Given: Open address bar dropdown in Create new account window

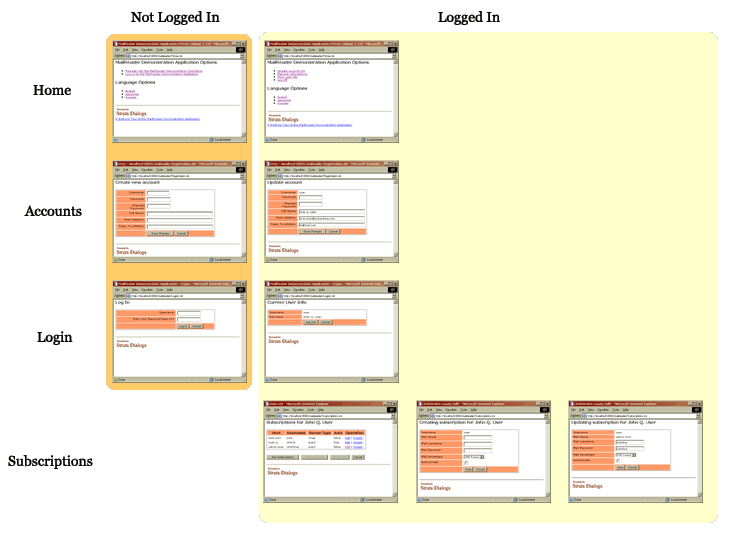Looking at the screenshot, I should (242, 176).
